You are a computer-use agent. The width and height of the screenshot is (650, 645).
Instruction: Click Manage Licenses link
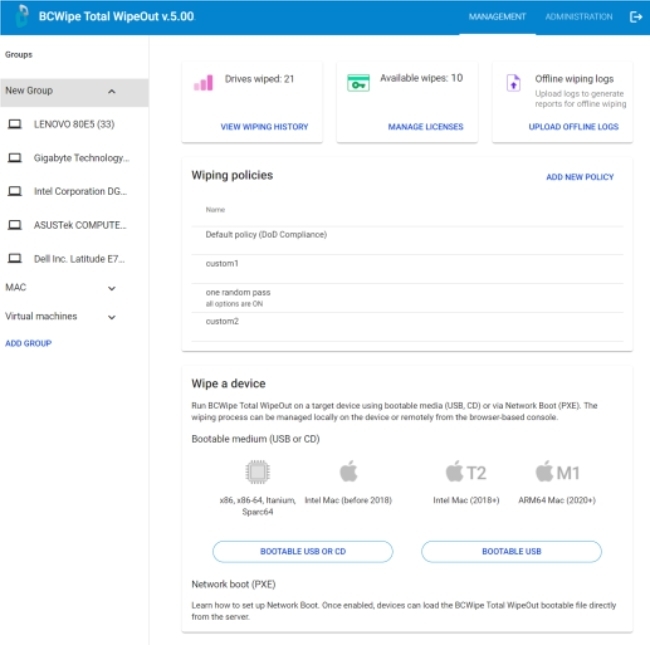coord(425,127)
